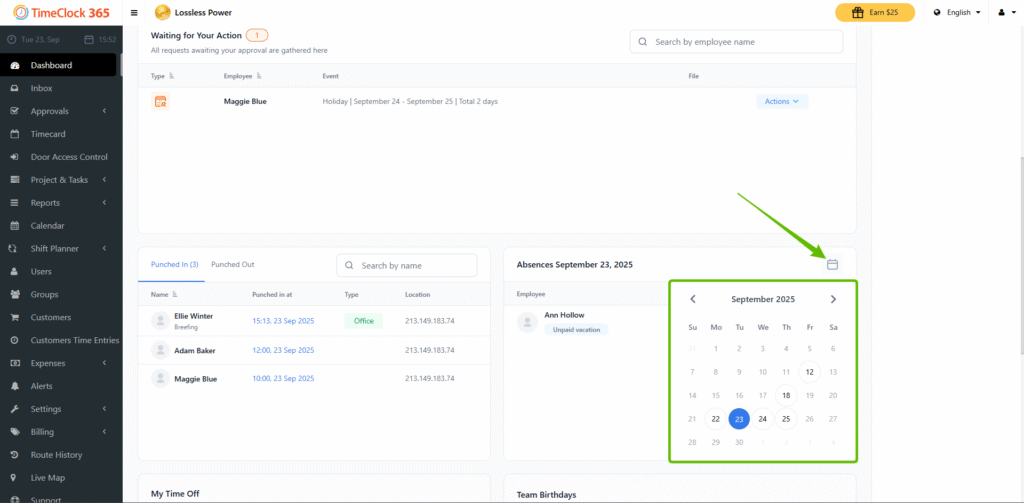This screenshot has width=1024, height=503.
Task: Click the hamburger menu icon
Action: (x=135, y=13)
